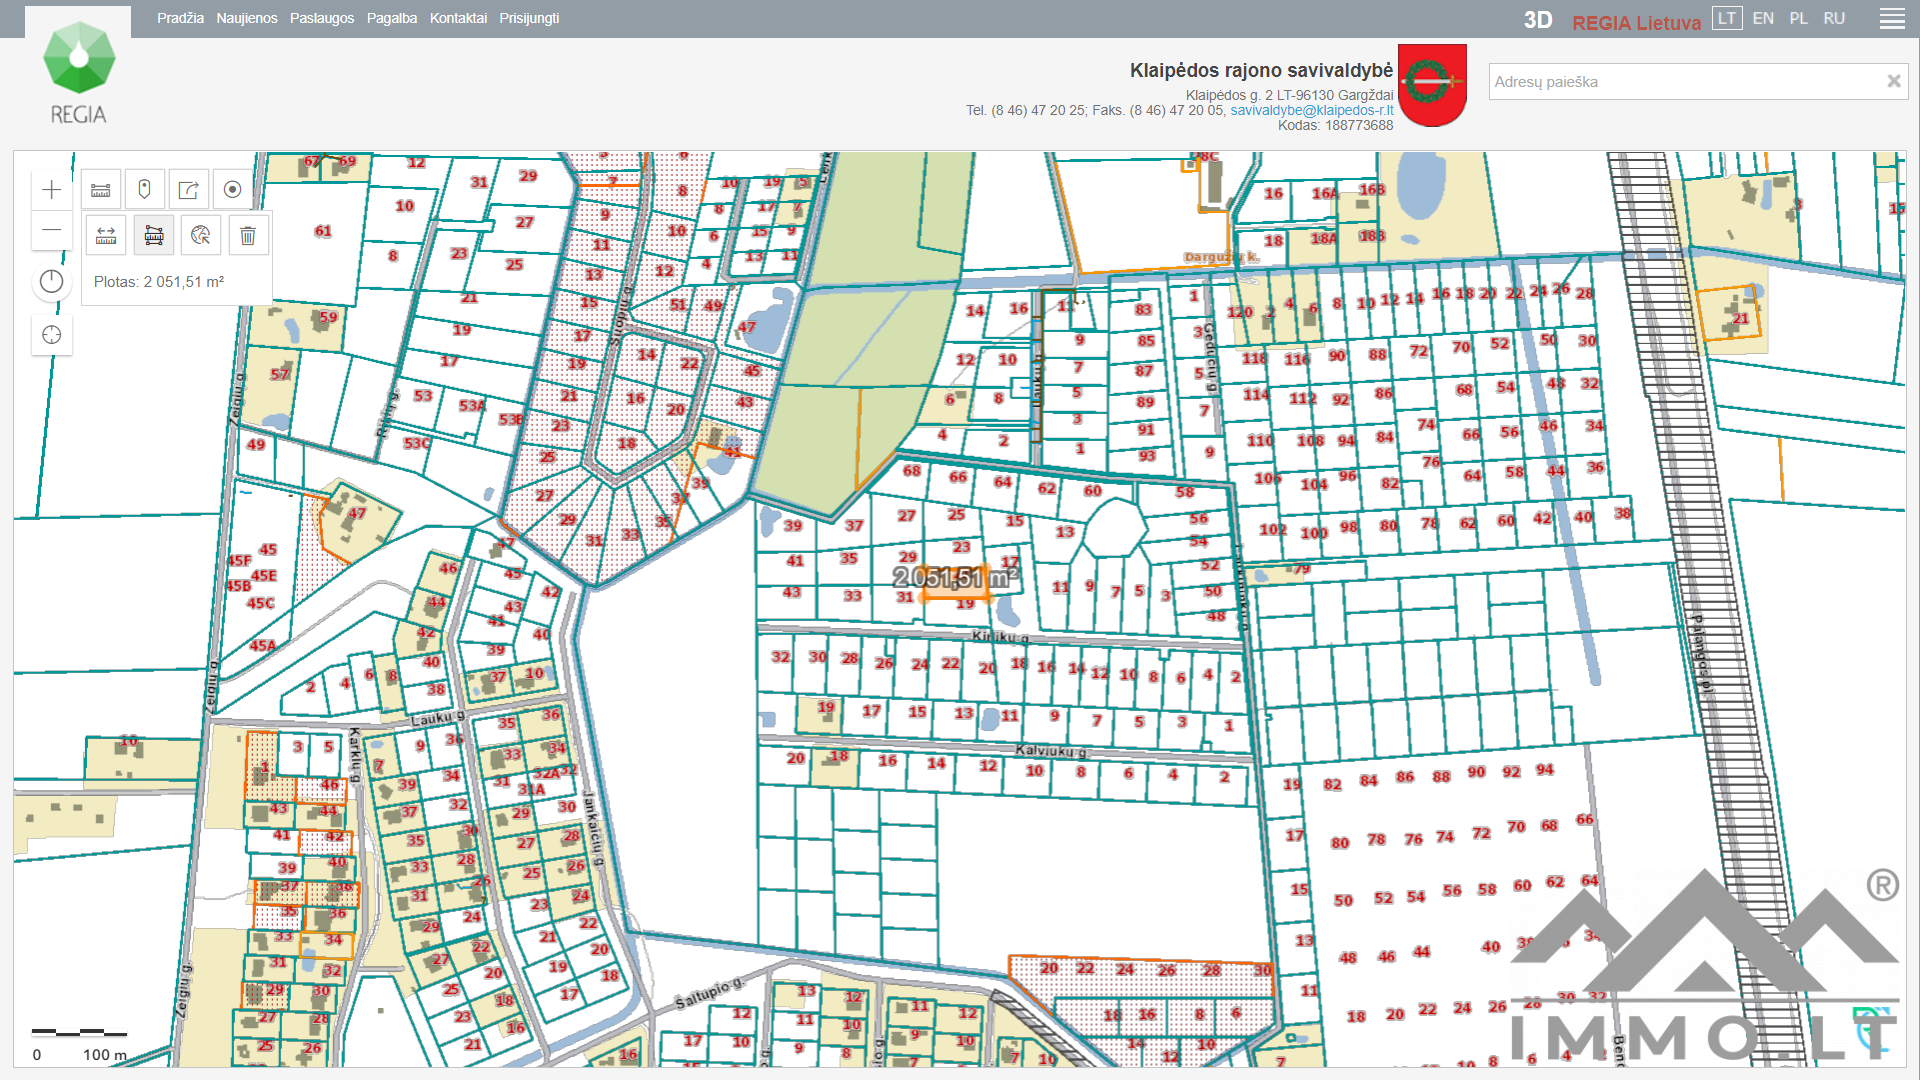Switch language to LT

[x=1727, y=19]
